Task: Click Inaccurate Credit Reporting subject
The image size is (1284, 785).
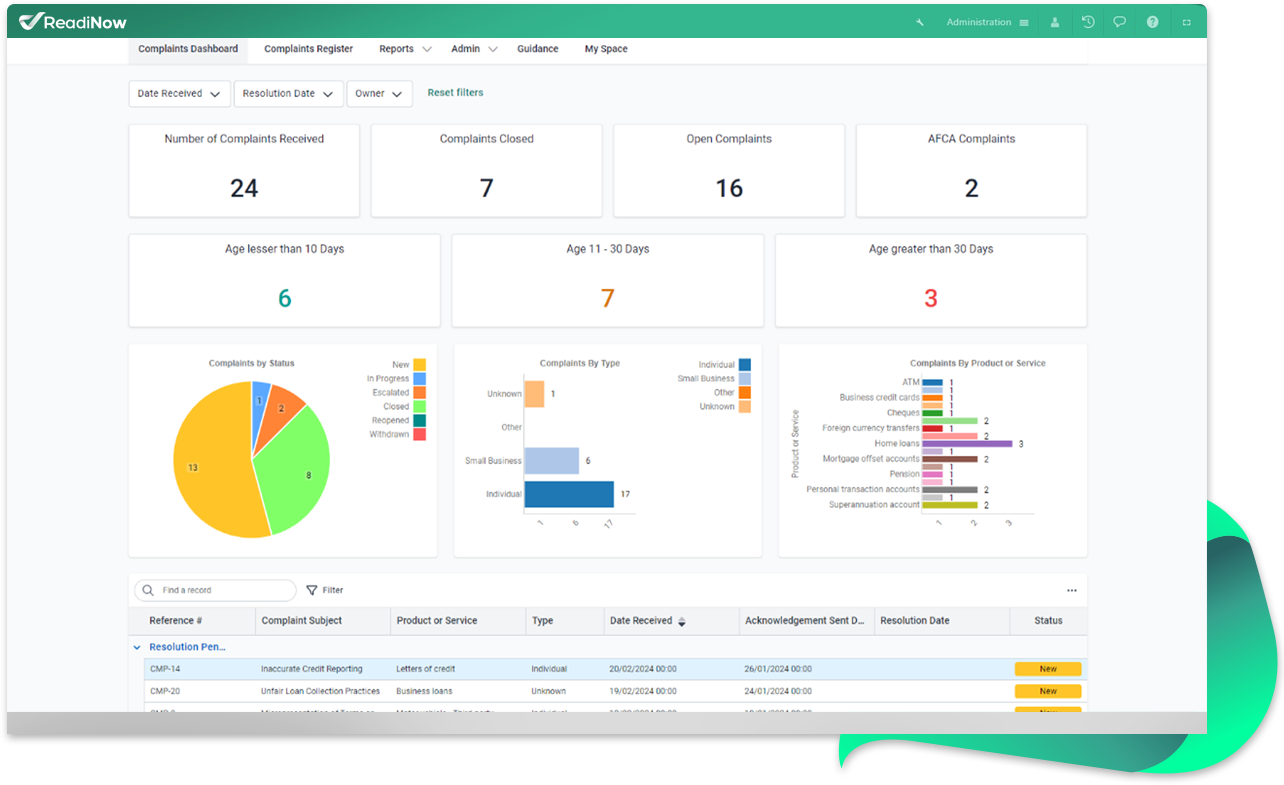Action: tap(312, 669)
